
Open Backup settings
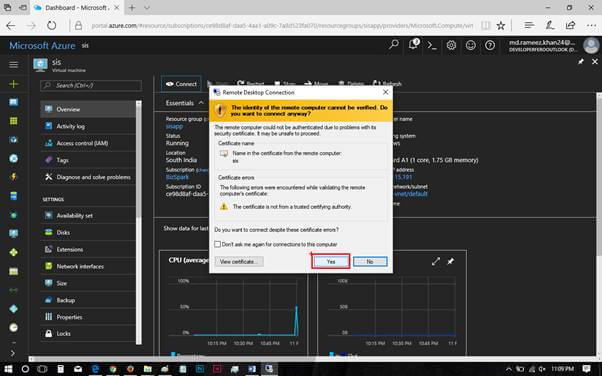pos(88,300)
